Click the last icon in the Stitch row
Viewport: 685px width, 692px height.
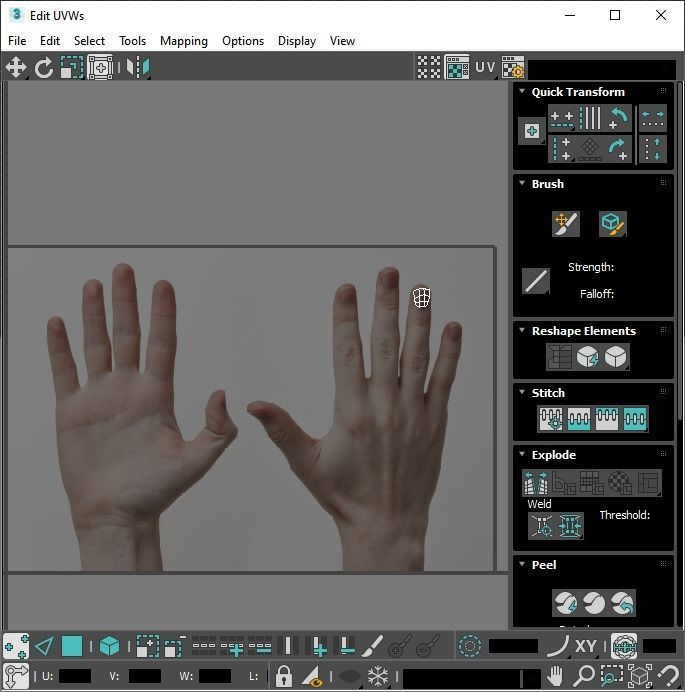point(635,418)
